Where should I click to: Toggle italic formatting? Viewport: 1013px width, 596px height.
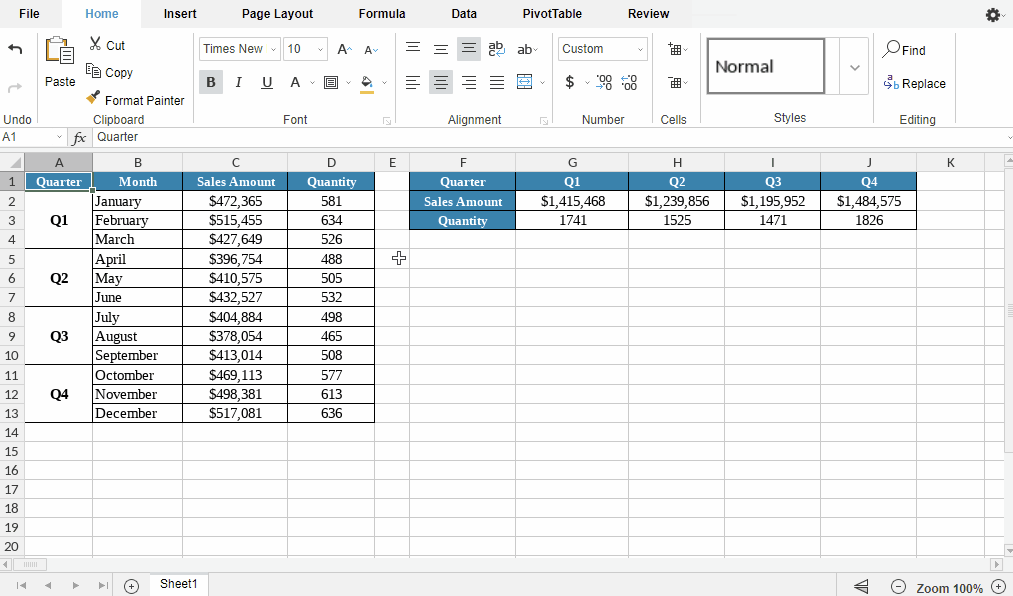pos(238,82)
